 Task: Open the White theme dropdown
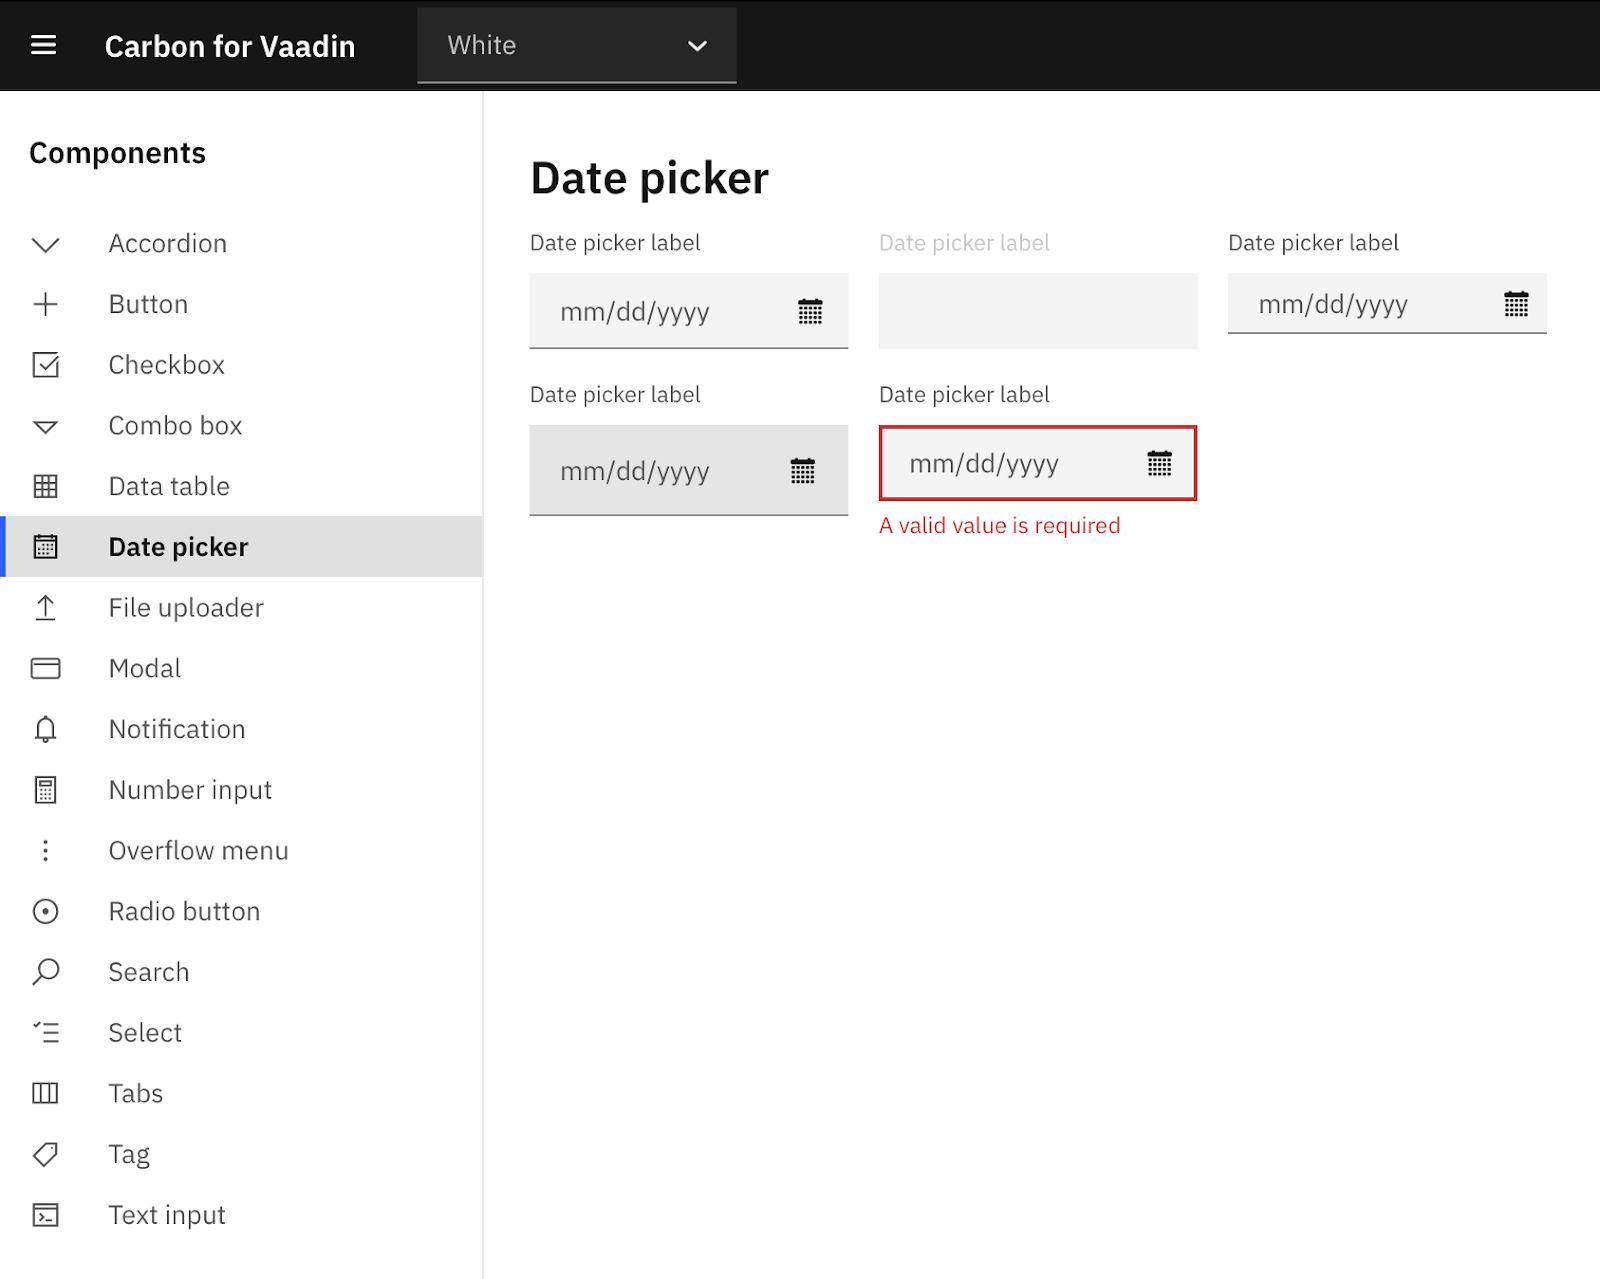576,46
